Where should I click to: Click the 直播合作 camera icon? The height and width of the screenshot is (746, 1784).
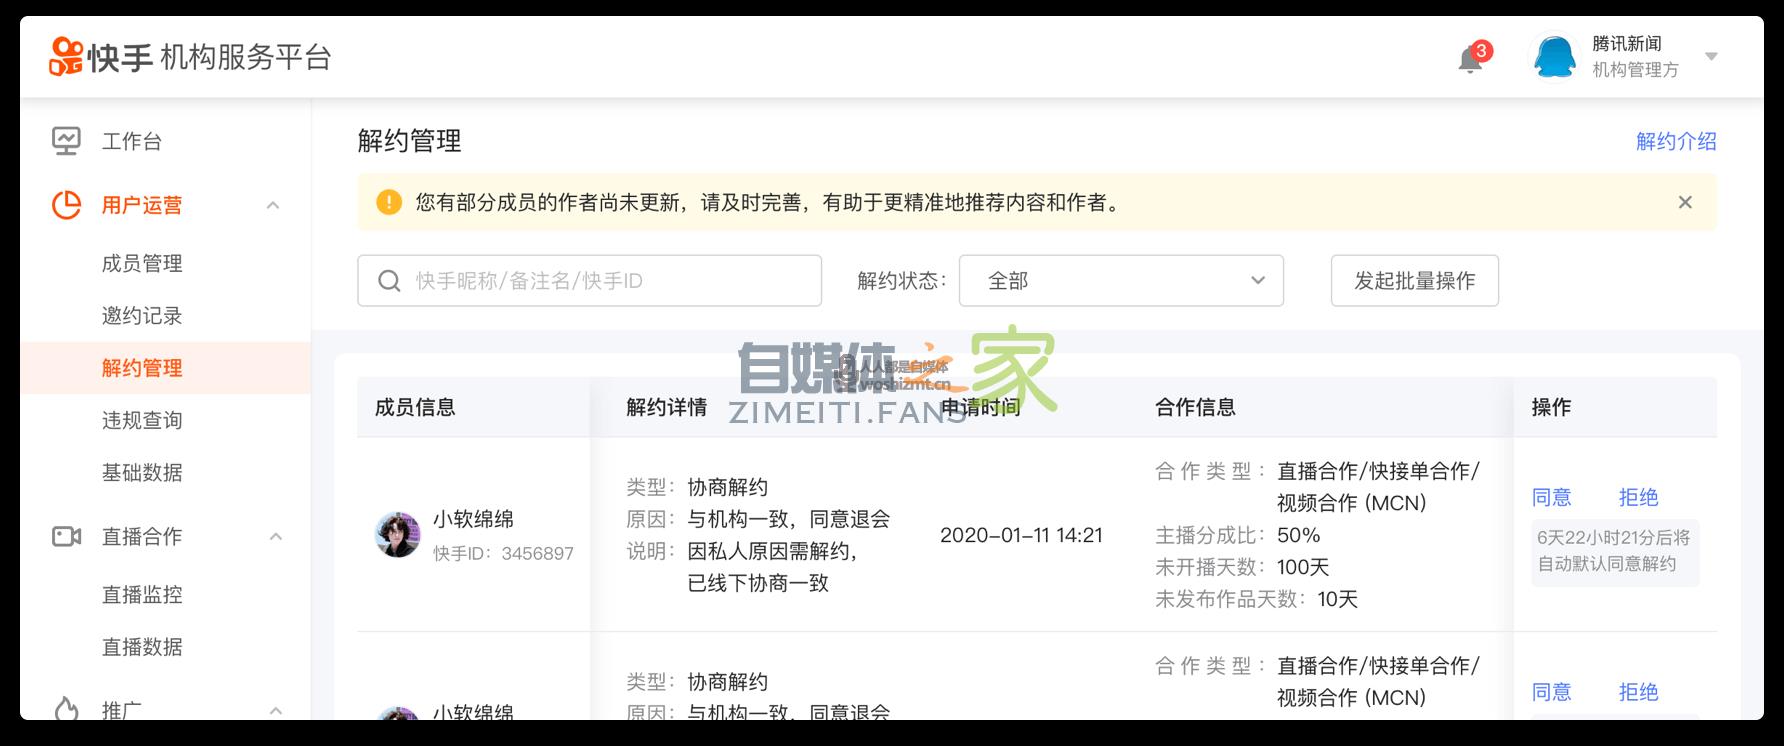(x=66, y=537)
